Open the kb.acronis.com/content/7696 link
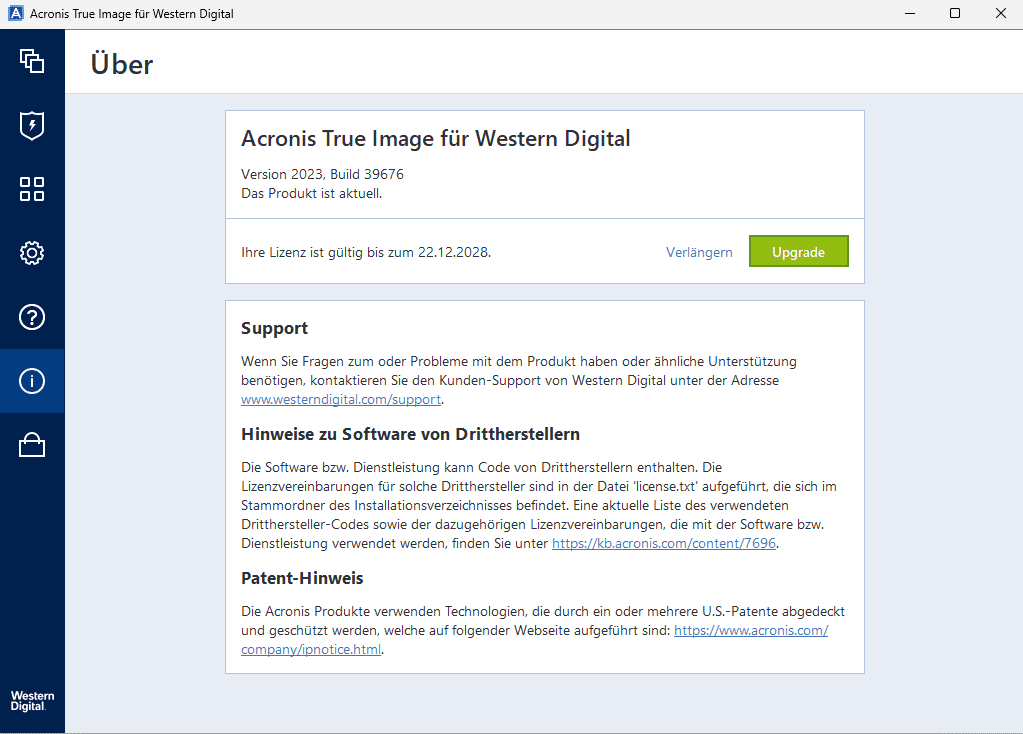Viewport: 1023px width, 734px height. pos(664,543)
